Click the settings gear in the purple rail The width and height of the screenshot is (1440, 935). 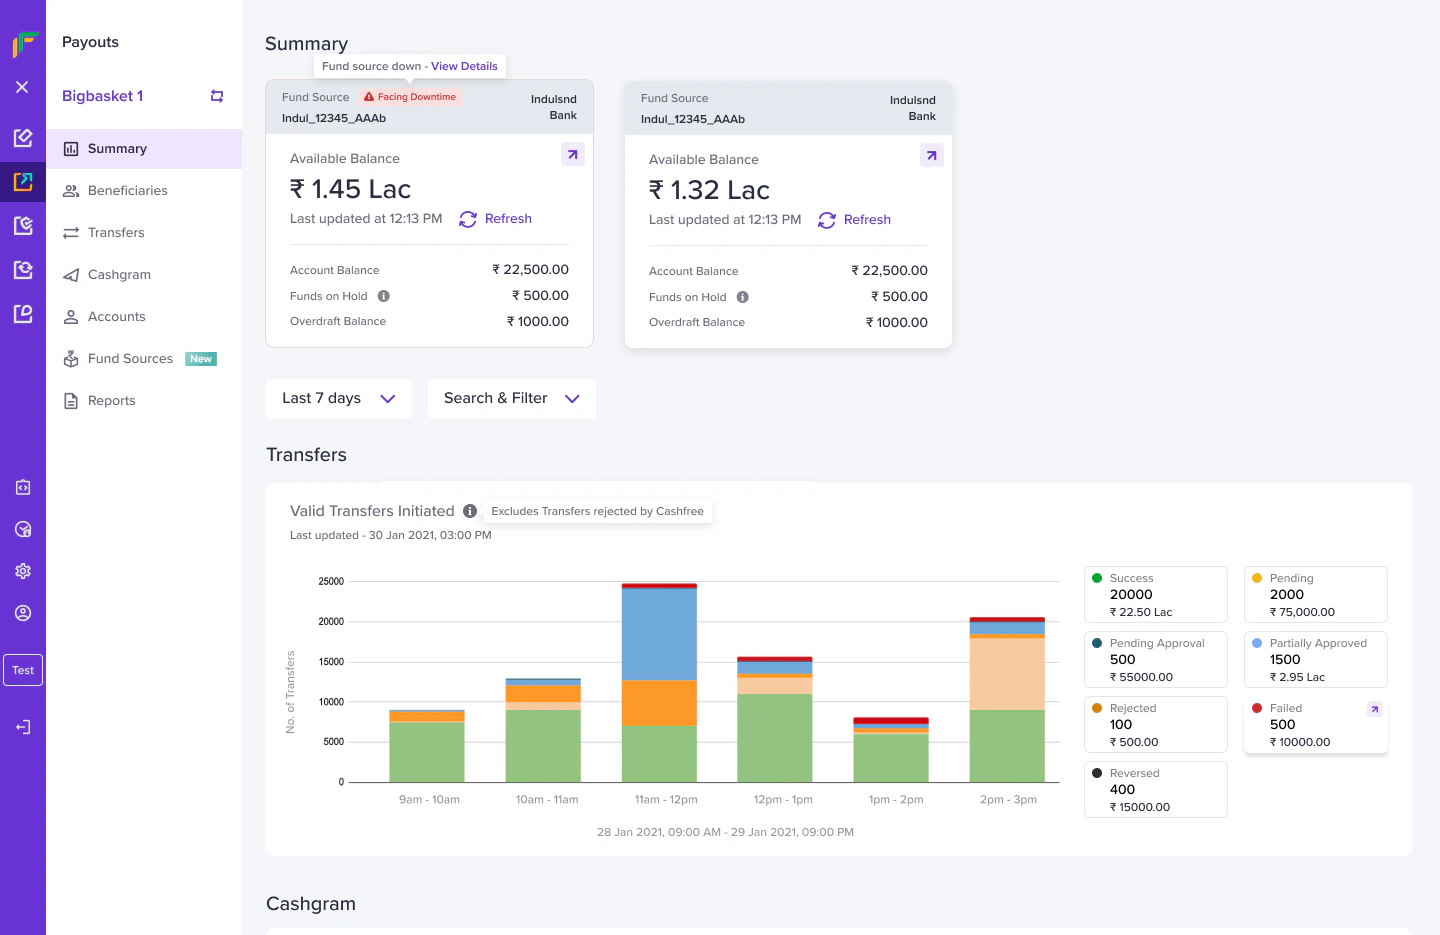coord(23,571)
